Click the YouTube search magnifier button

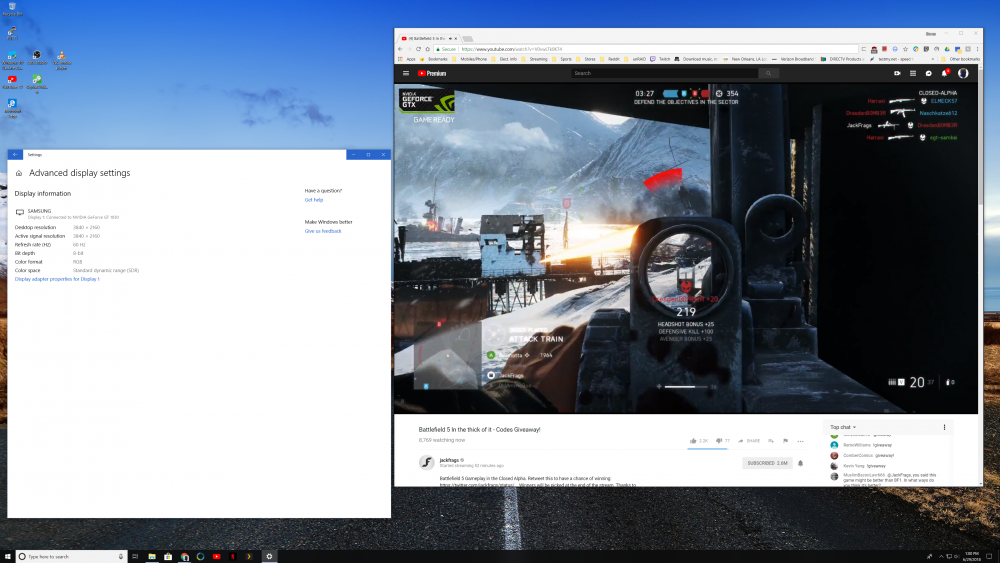tap(768, 73)
